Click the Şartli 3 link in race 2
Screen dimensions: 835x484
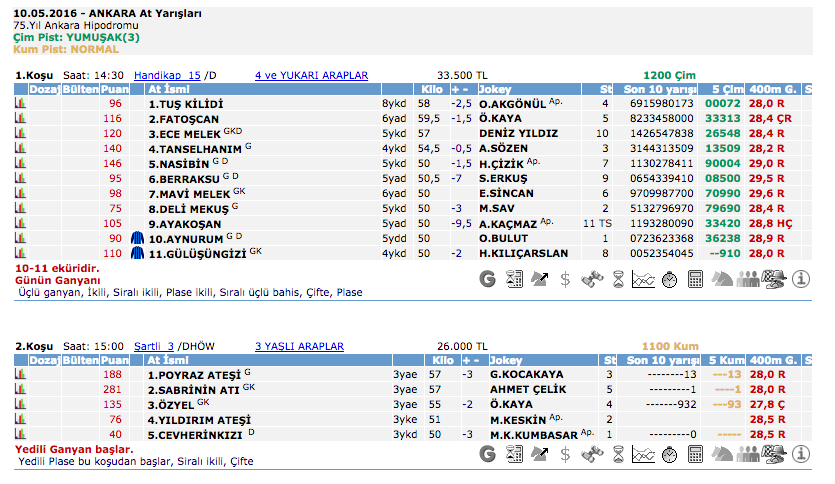(x=154, y=345)
